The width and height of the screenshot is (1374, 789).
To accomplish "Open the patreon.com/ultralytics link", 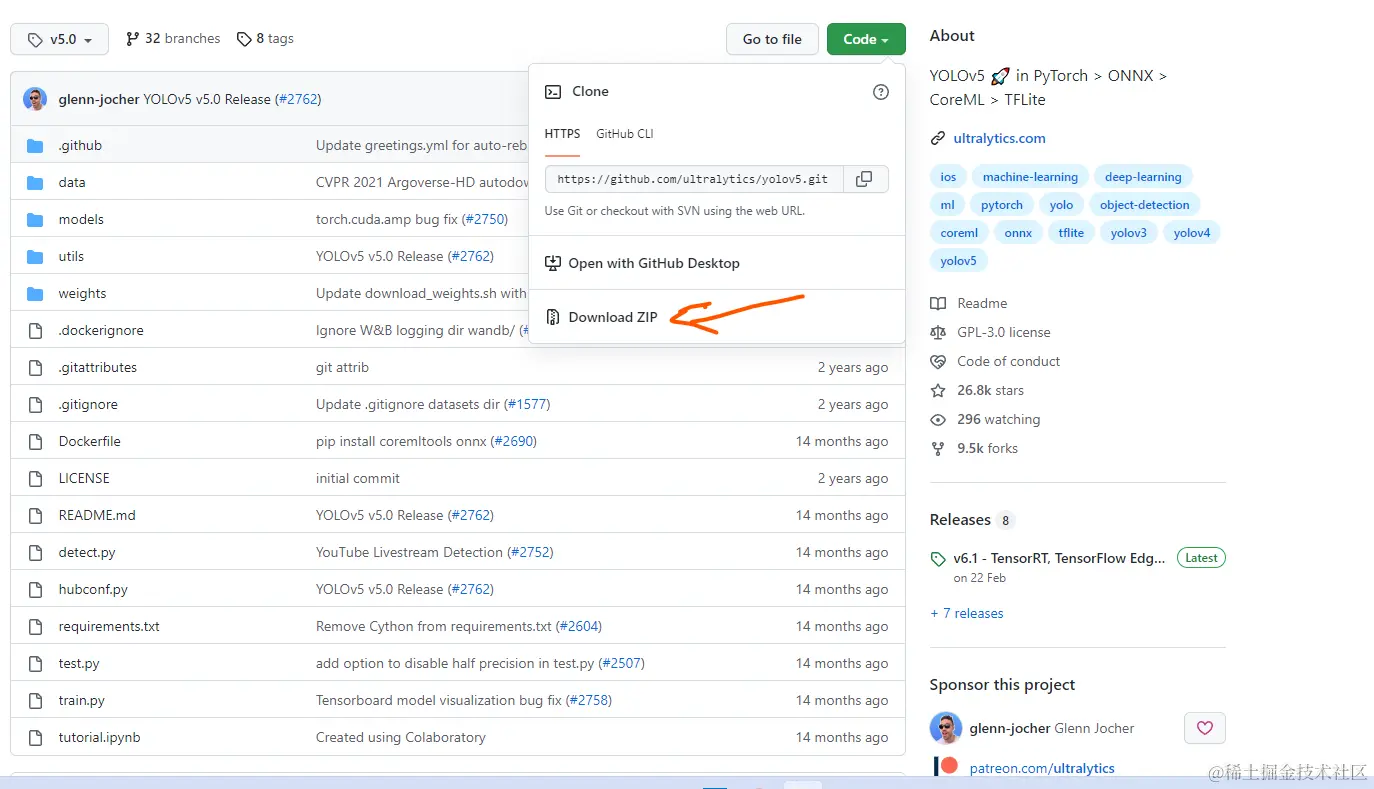I will pos(1042,769).
